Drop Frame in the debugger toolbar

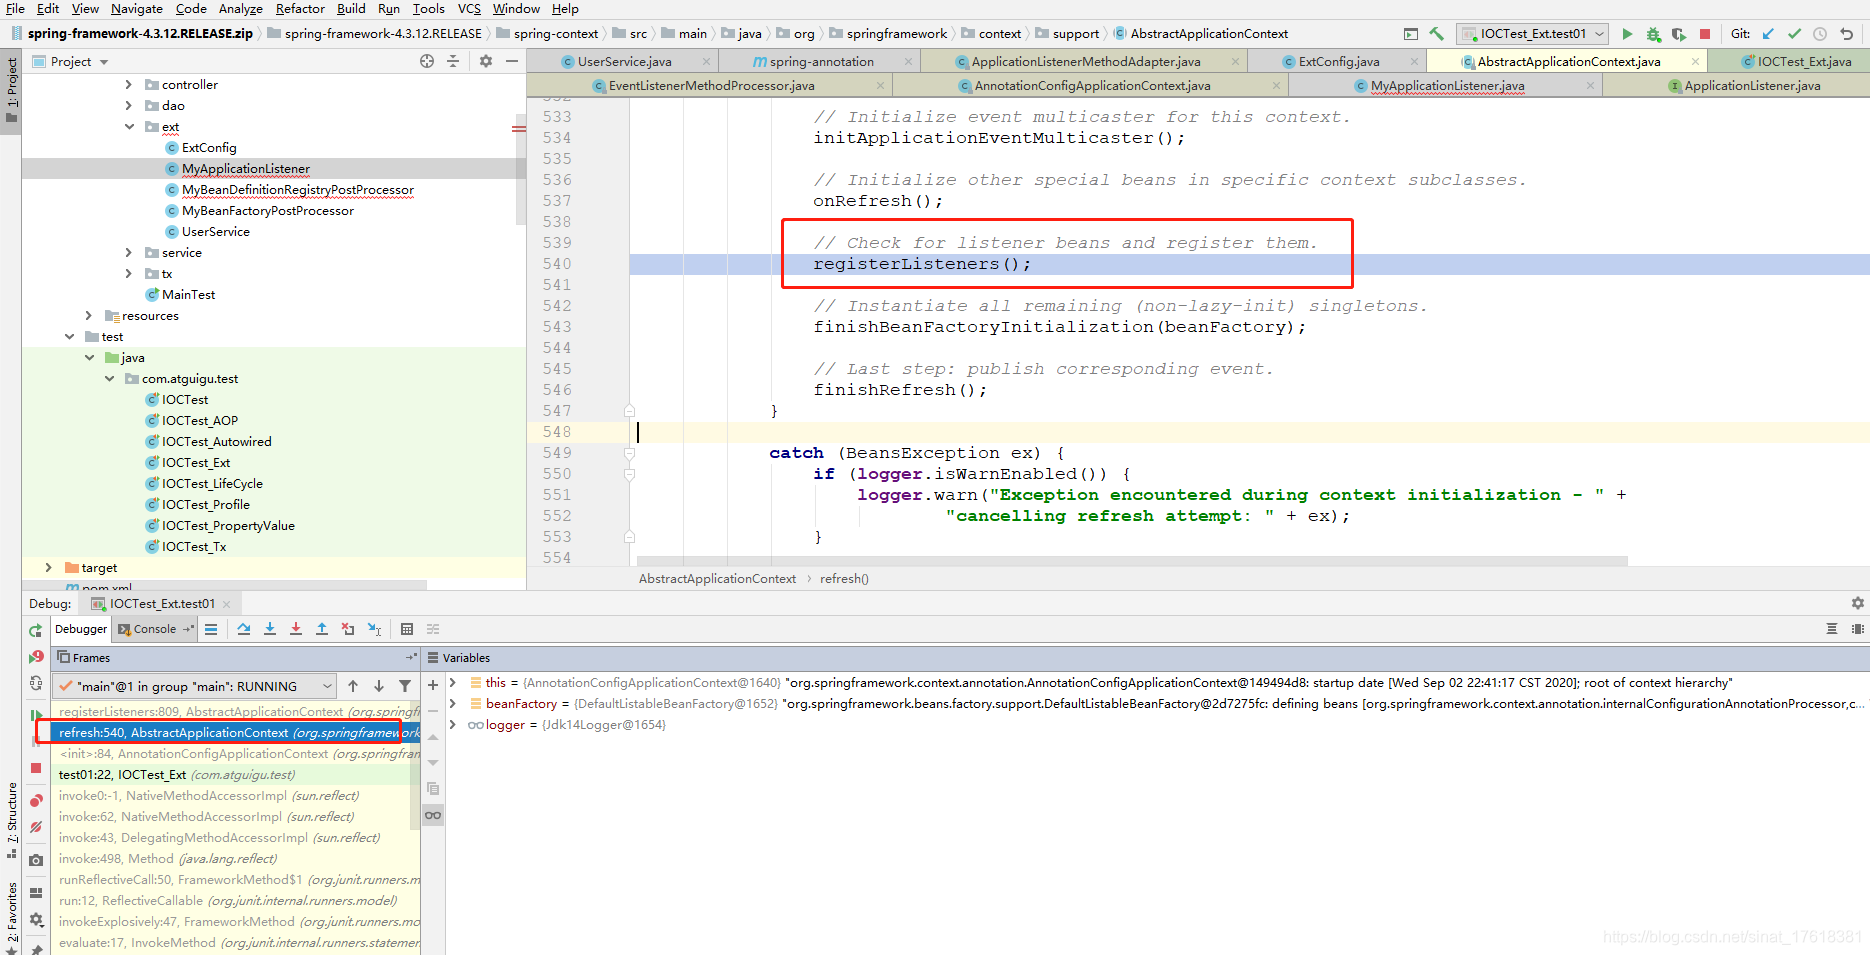pos(348,629)
